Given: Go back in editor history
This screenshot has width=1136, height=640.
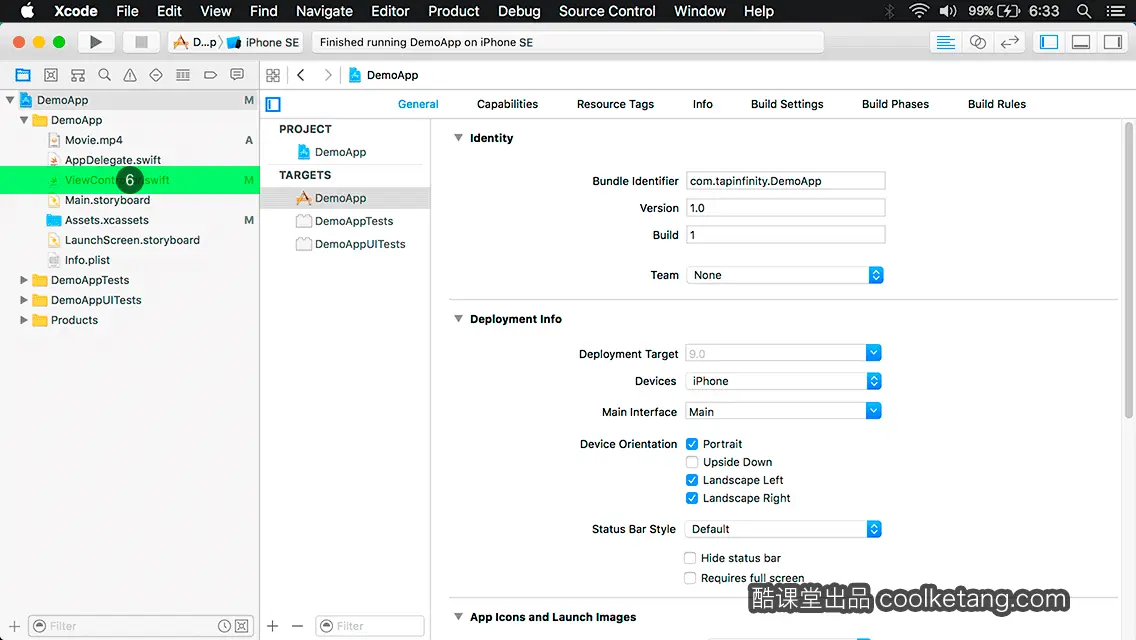Looking at the screenshot, I should [301, 75].
